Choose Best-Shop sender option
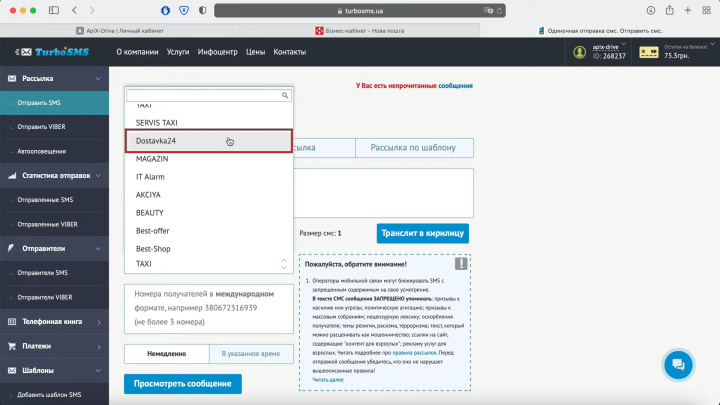The width and height of the screenshot is (720, 405). click(209, 248)
